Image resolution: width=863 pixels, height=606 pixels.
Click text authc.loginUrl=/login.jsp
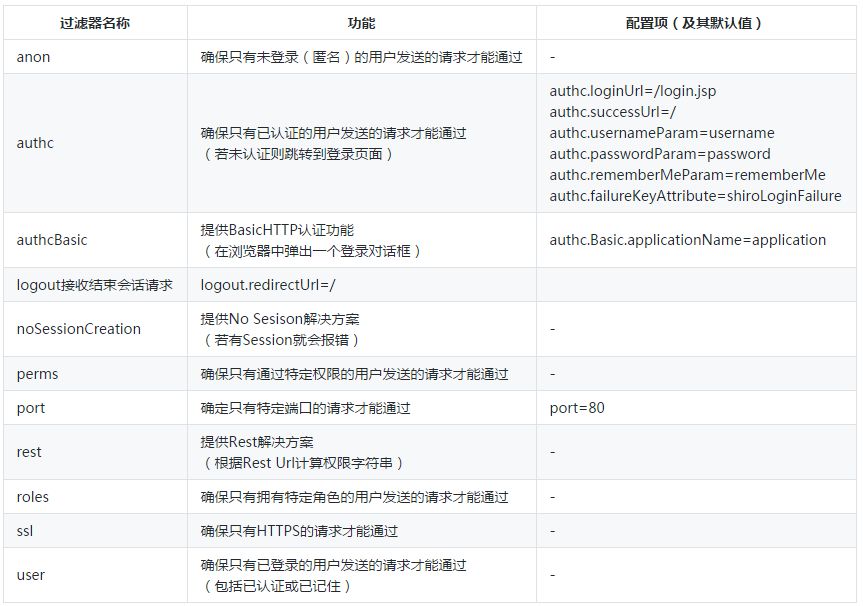pyautogui.click(x=633, y=91)
